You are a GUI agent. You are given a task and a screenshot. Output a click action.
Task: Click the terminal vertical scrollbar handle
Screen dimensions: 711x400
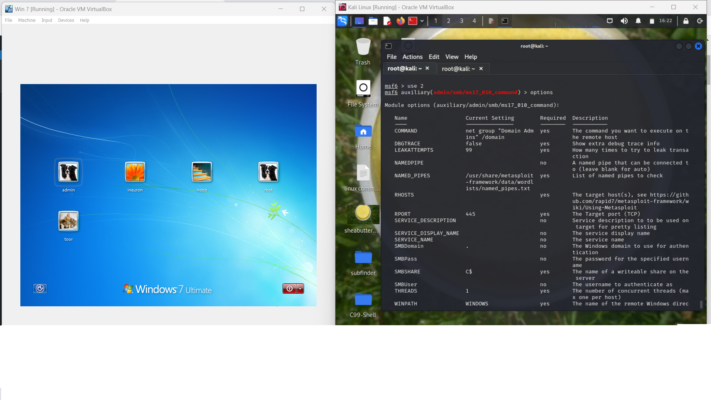[x=701, y=305]
